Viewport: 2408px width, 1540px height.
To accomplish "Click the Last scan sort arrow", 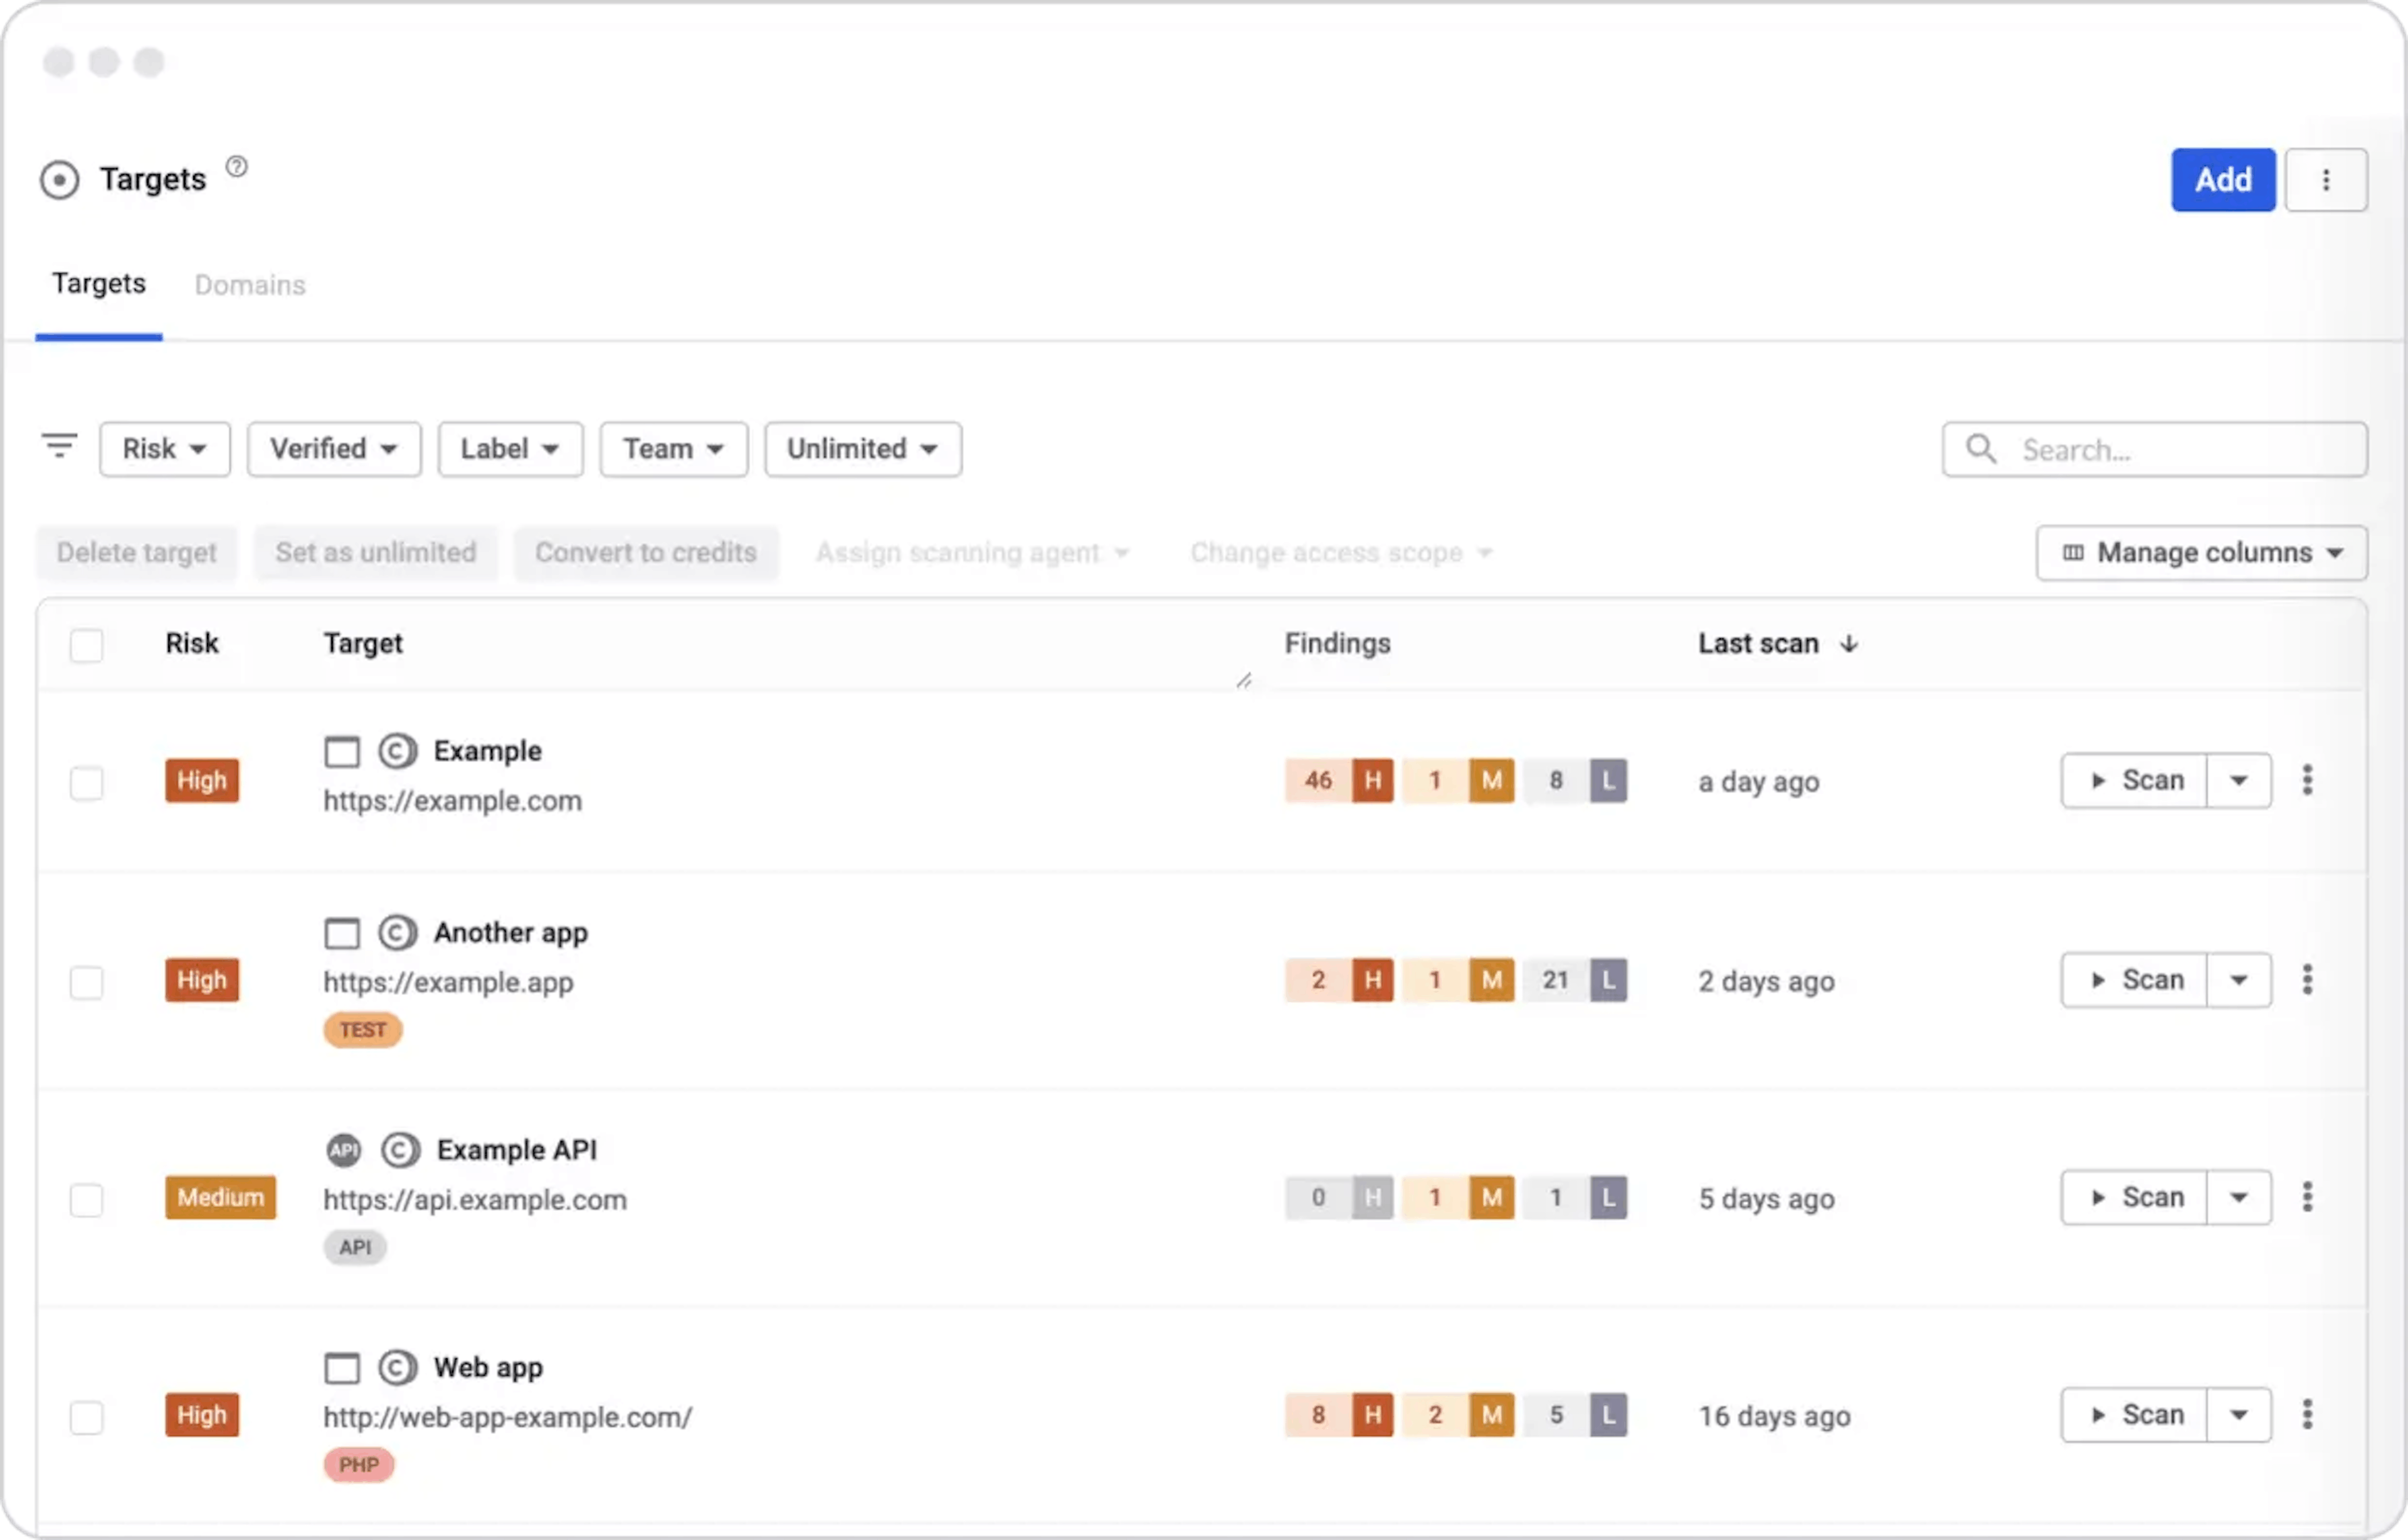I will [1849, 644].
